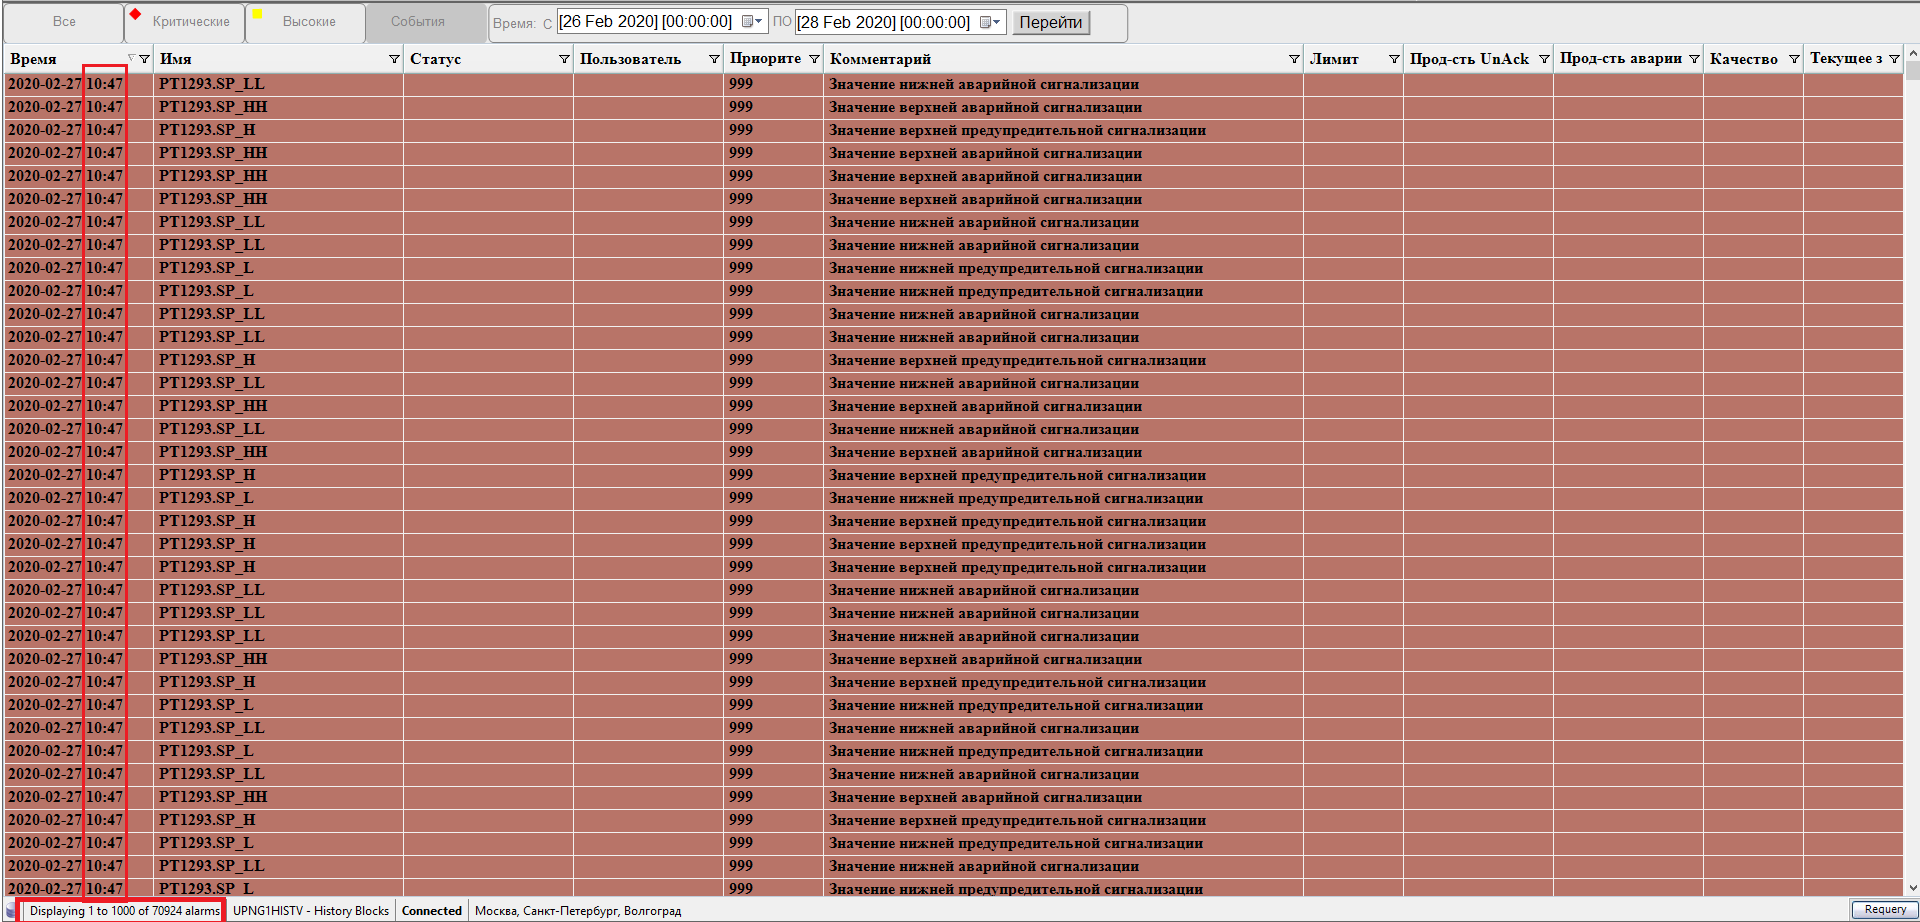This screenshot has height=922, width=1920.
Task: Click filter funnel on Лимит column
Action: 1394,59
